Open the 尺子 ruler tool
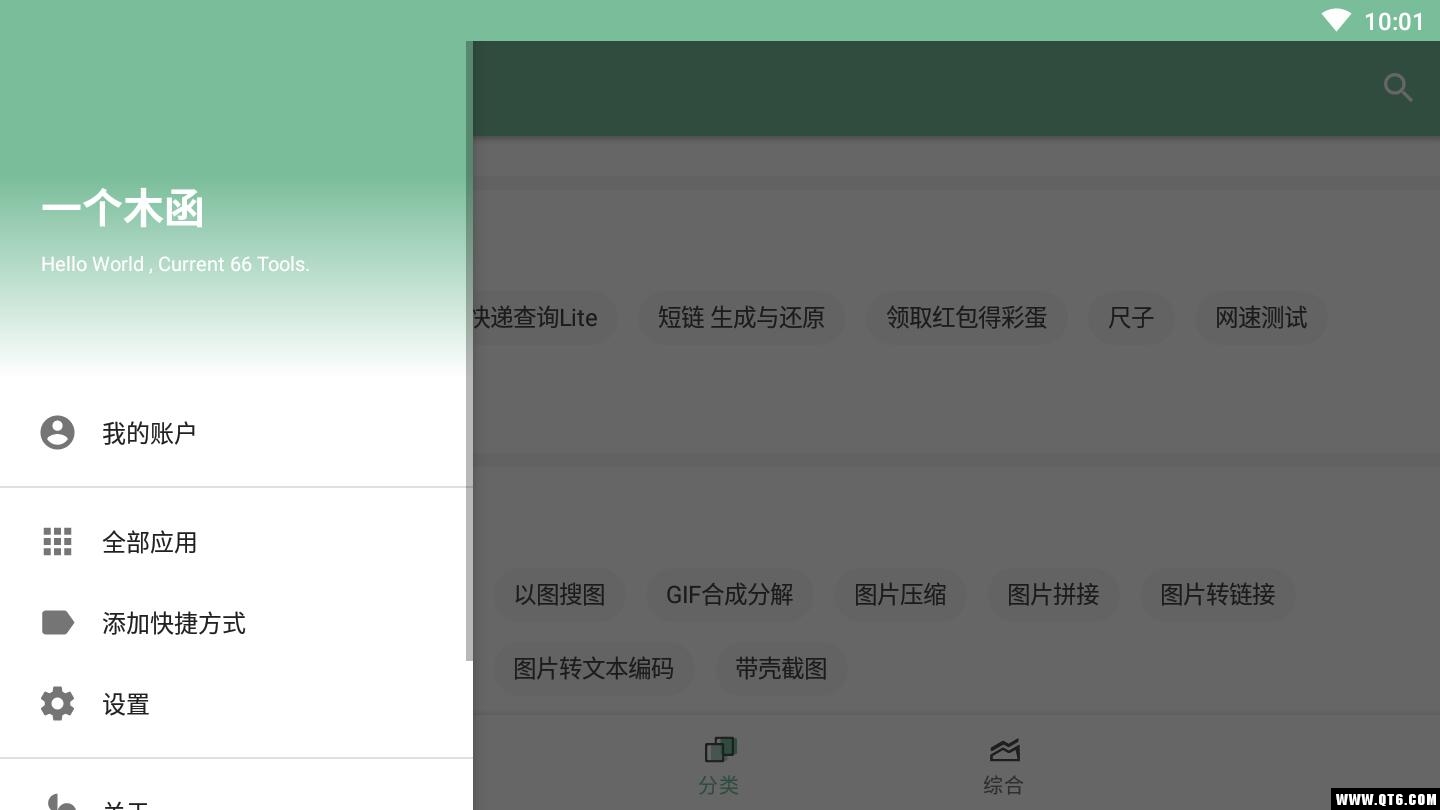 1131,318
